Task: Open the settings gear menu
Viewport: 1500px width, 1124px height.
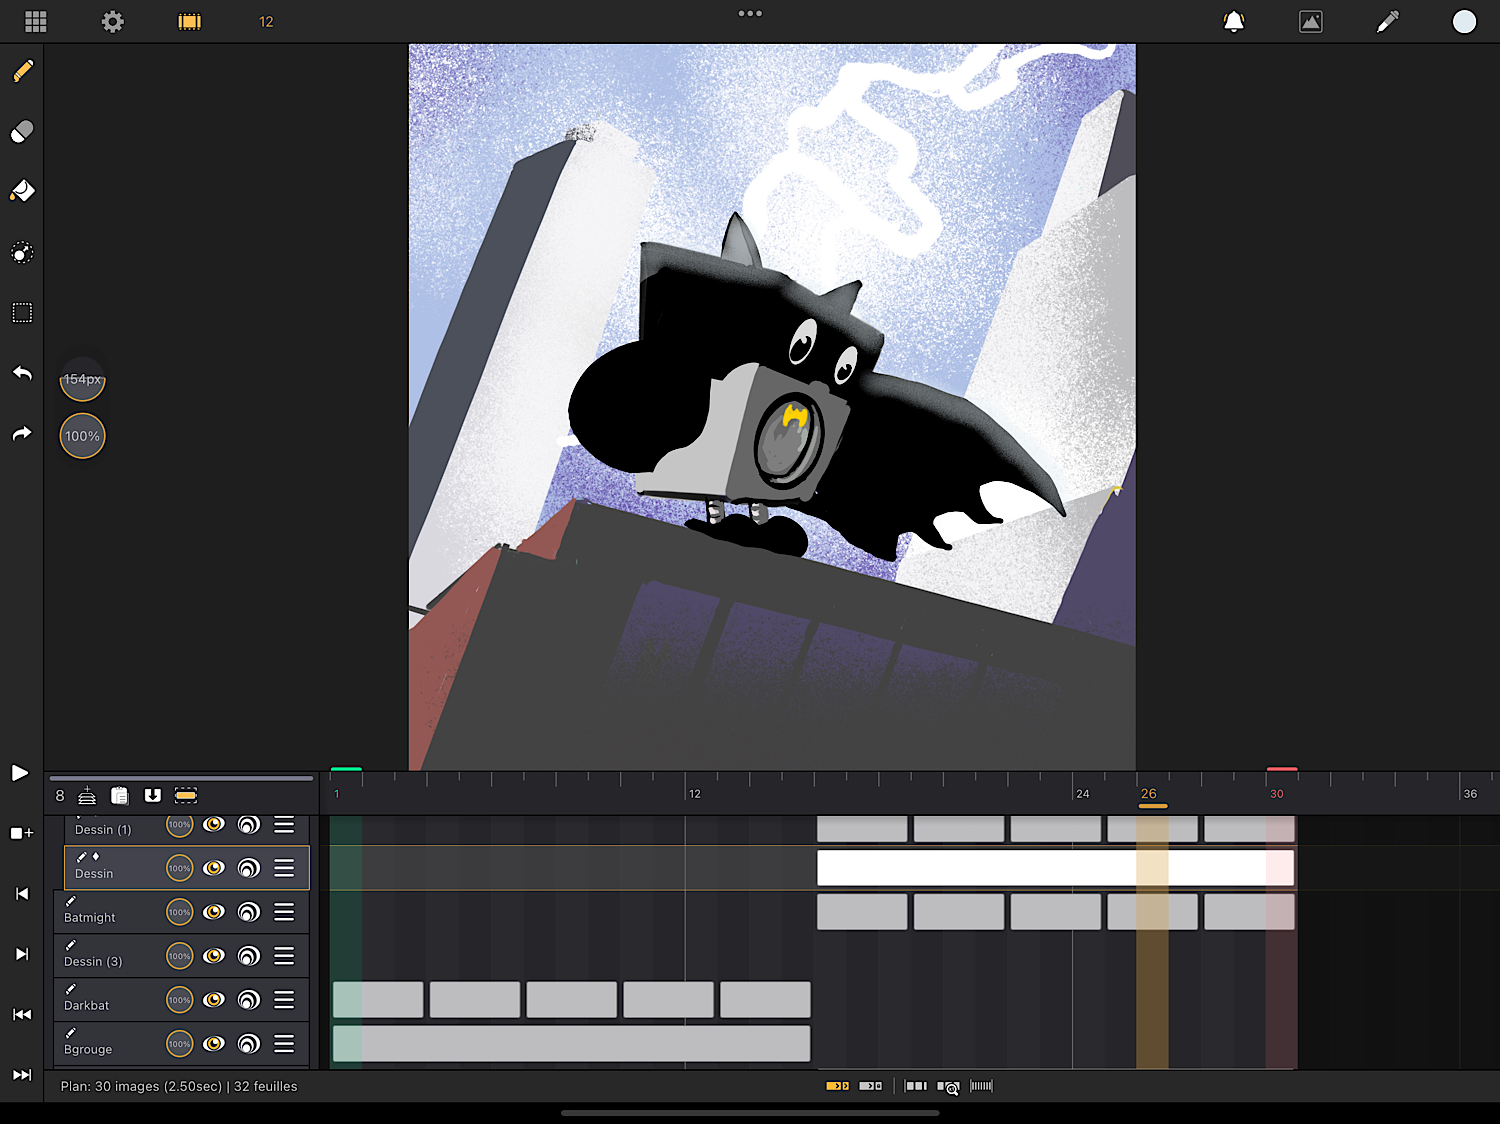Action: [x=113, y=22]
